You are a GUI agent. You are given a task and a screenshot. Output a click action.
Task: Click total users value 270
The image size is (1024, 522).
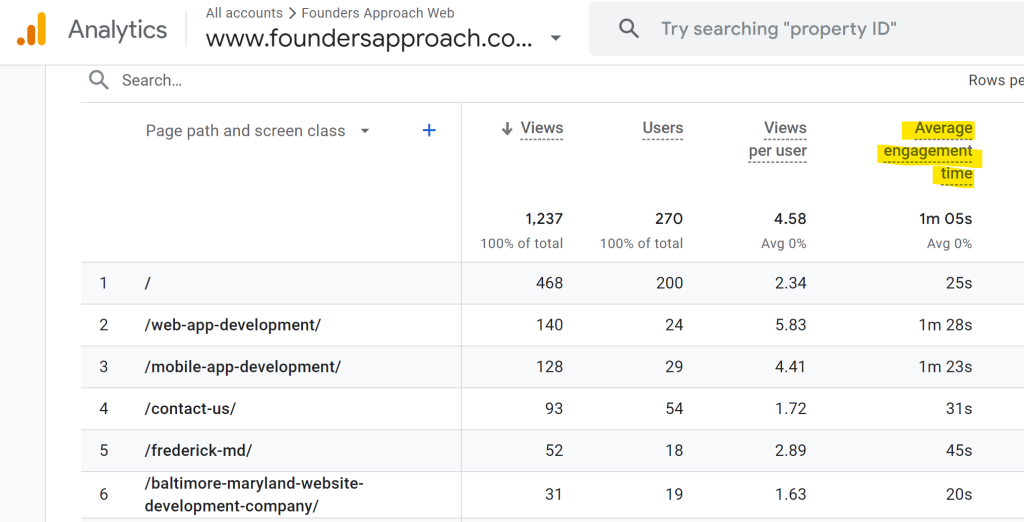[x=669, y=219]
